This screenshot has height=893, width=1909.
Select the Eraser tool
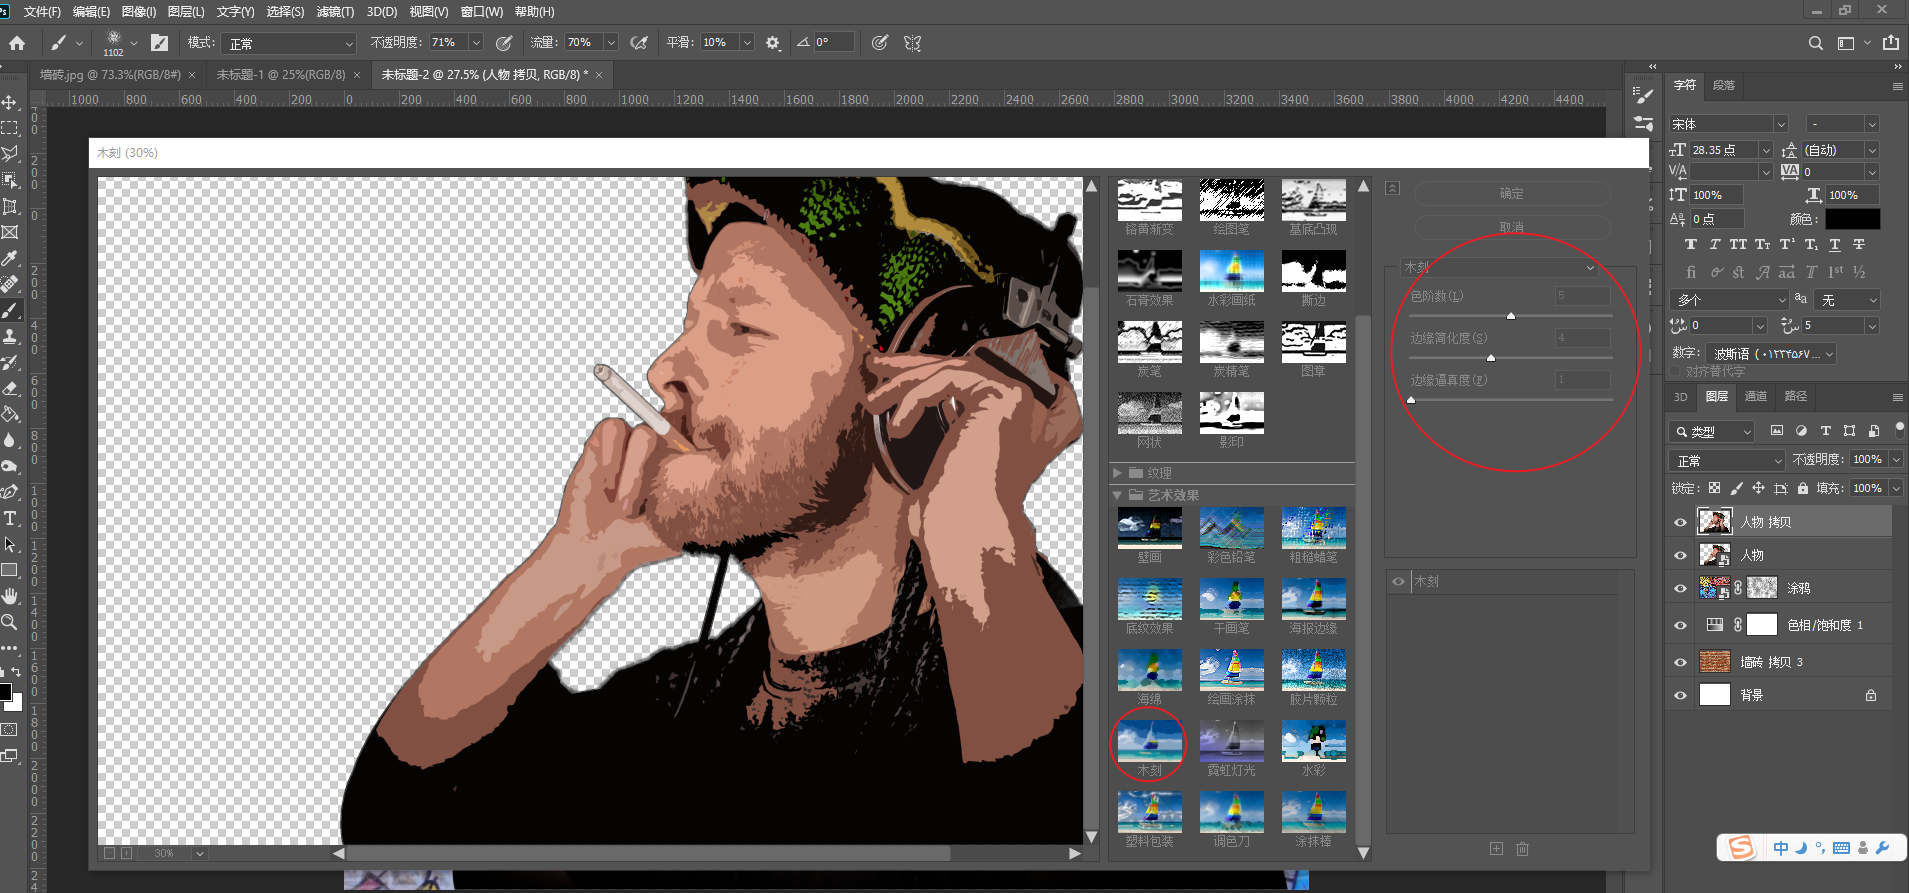10,388
